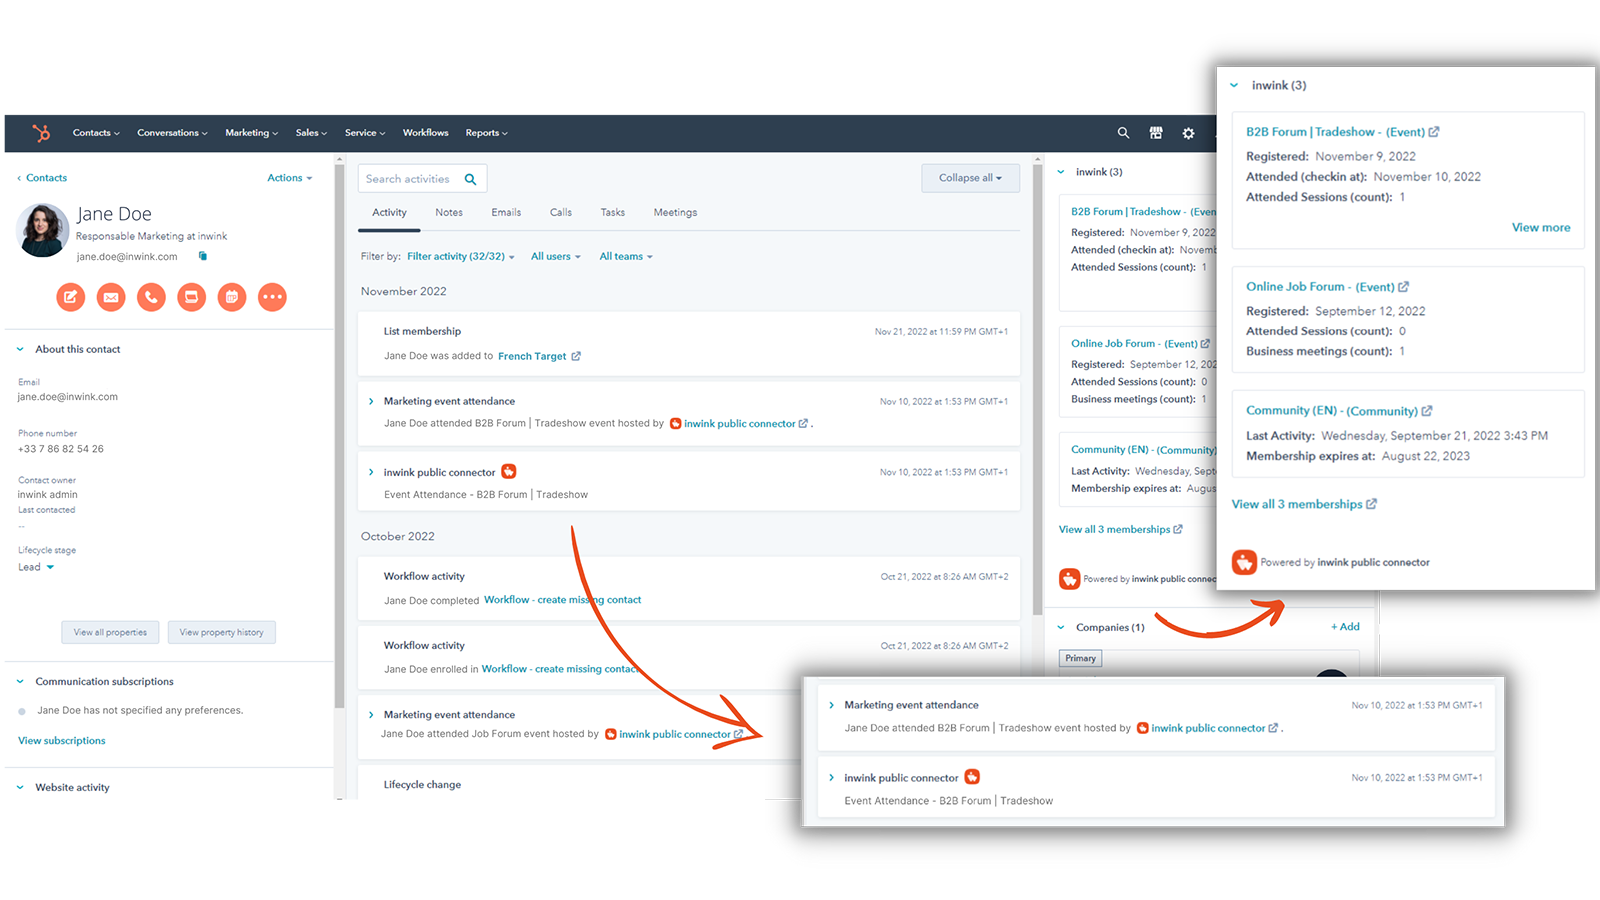This screenshot has height=900, width=1600.
Task: Switch to the Notes tab
Action: click(x=448, y=212)
